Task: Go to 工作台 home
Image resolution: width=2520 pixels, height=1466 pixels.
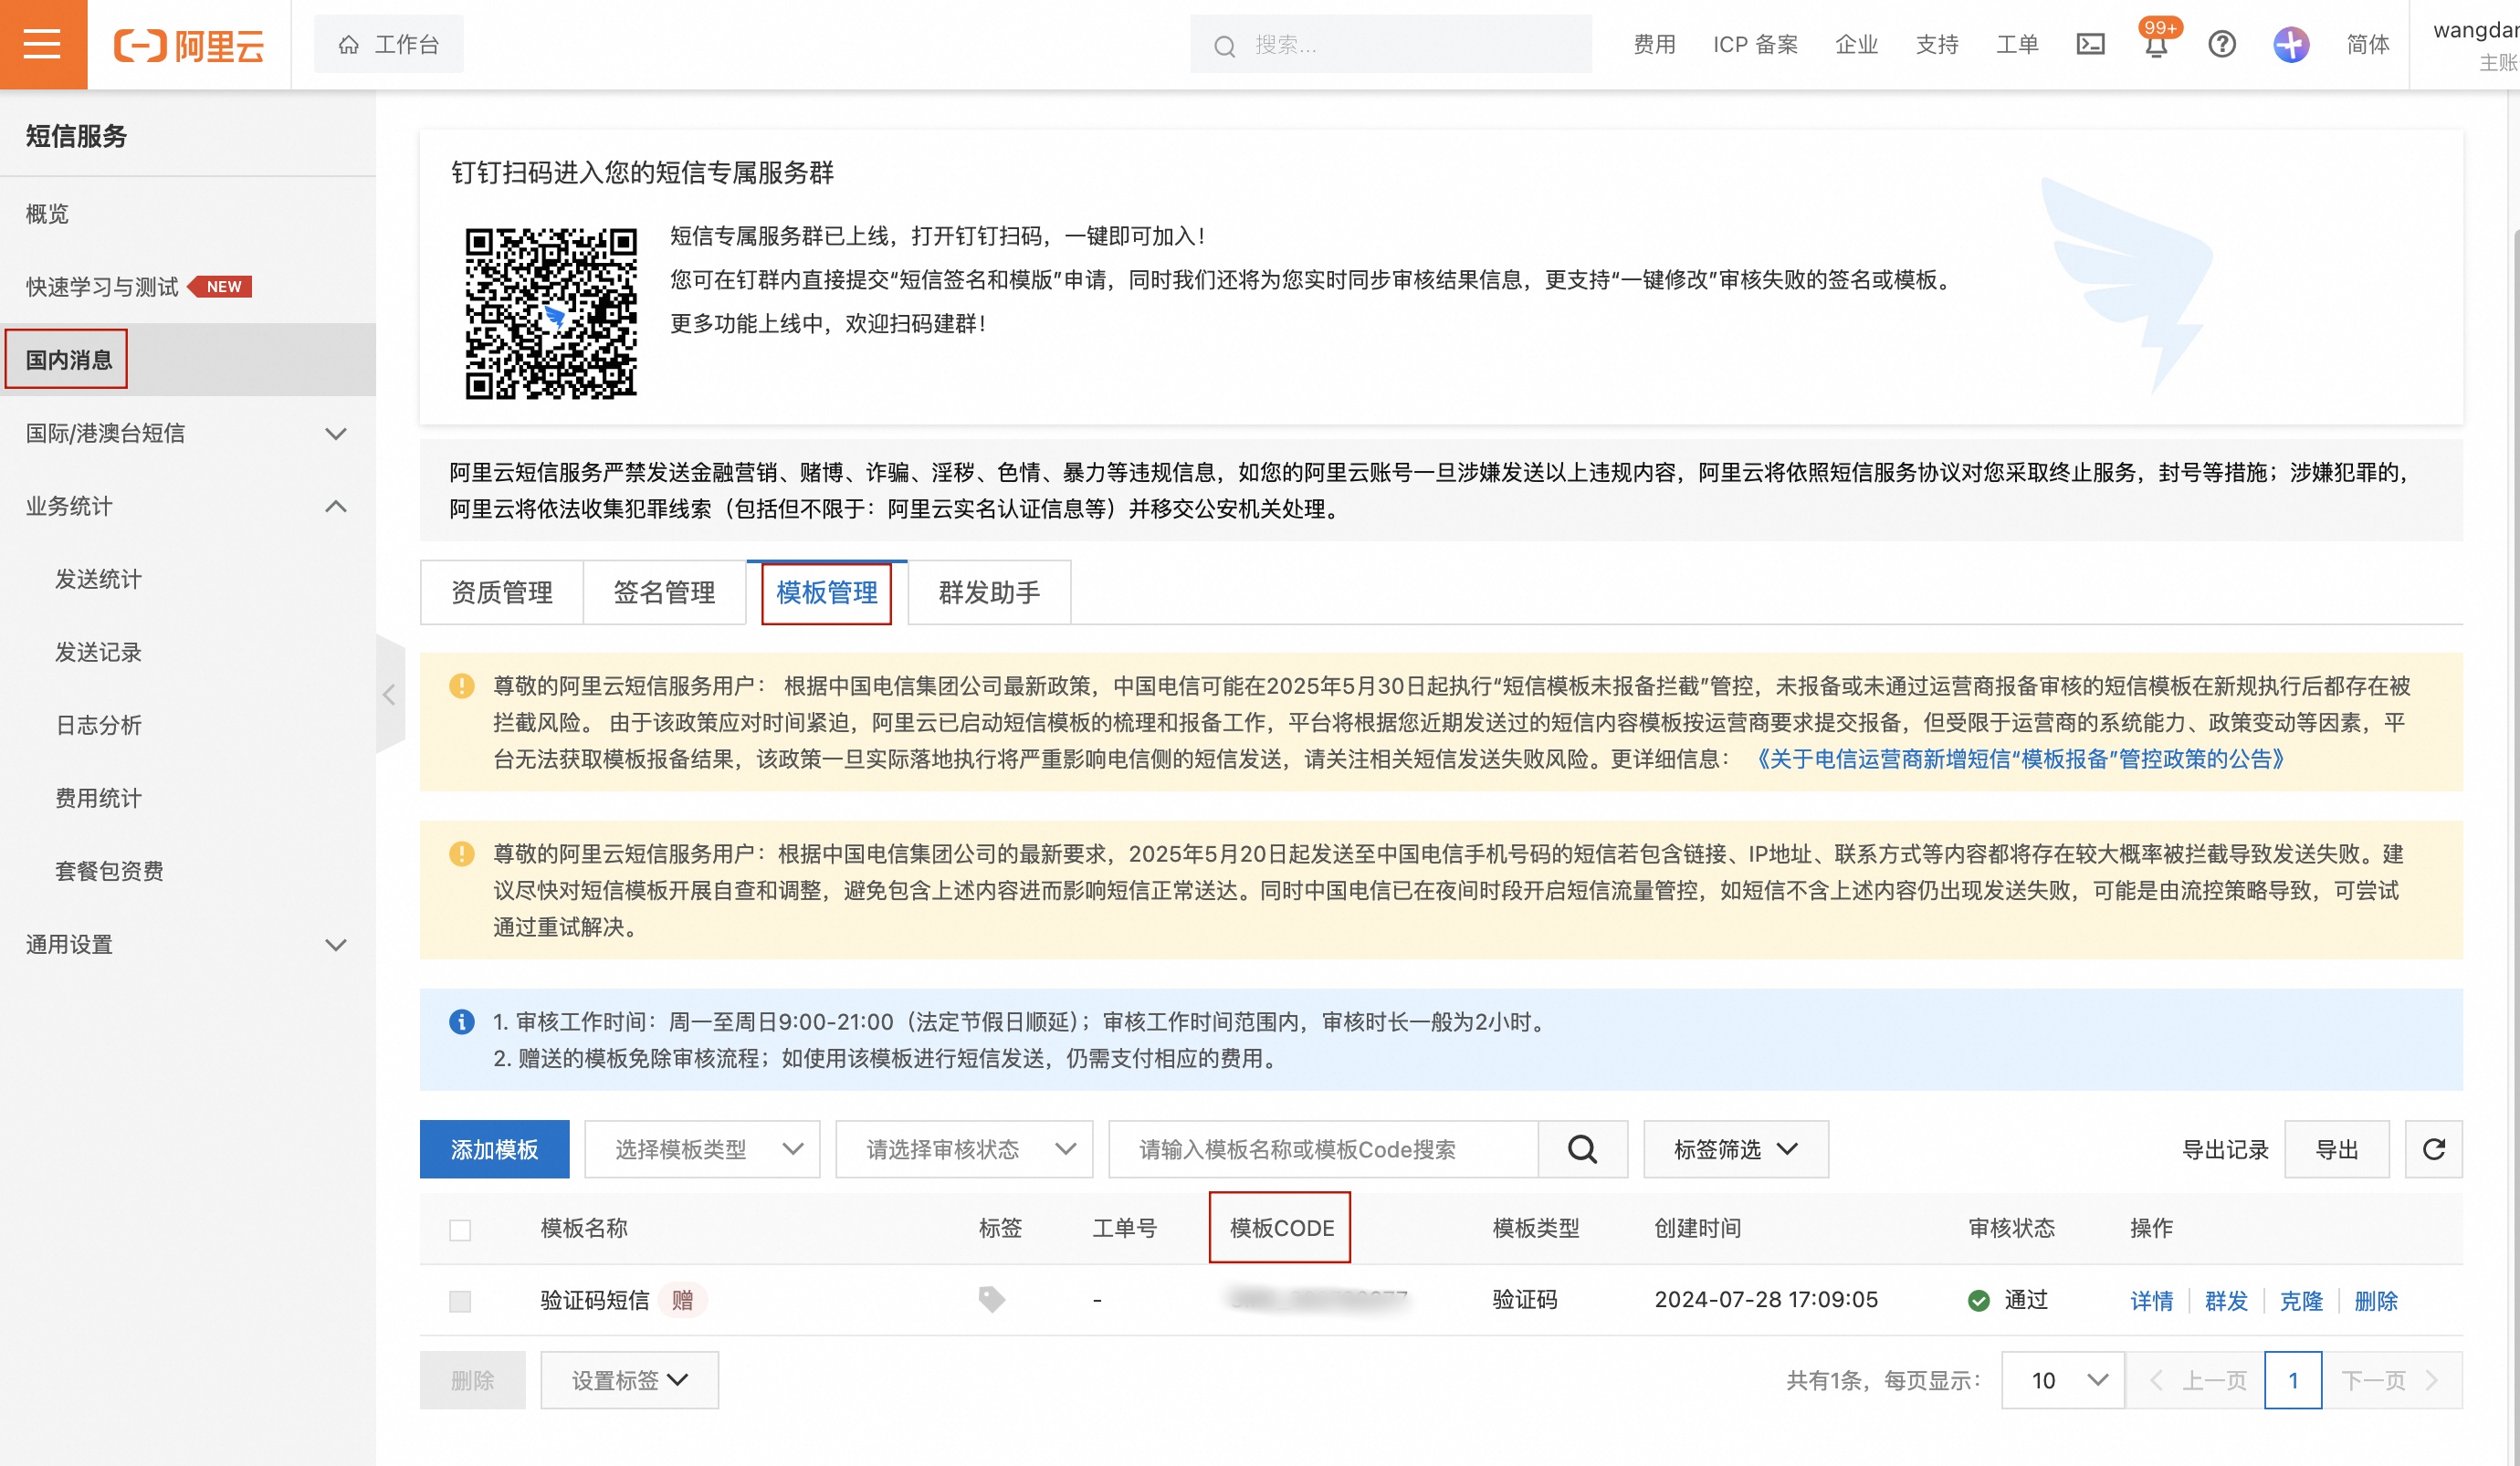Action: point(389,44)
